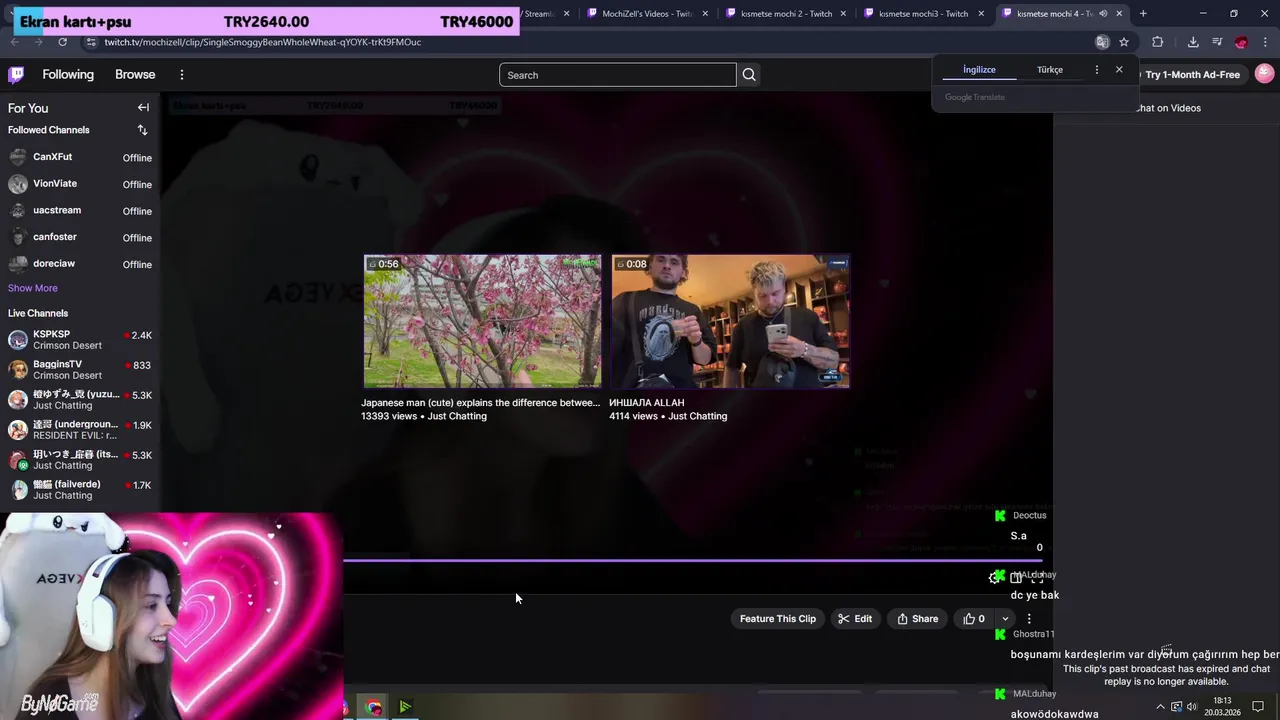The image size is (1280, 720).
Task: Open the Chrome profile avatar
Action: (x=1241, y=42)
